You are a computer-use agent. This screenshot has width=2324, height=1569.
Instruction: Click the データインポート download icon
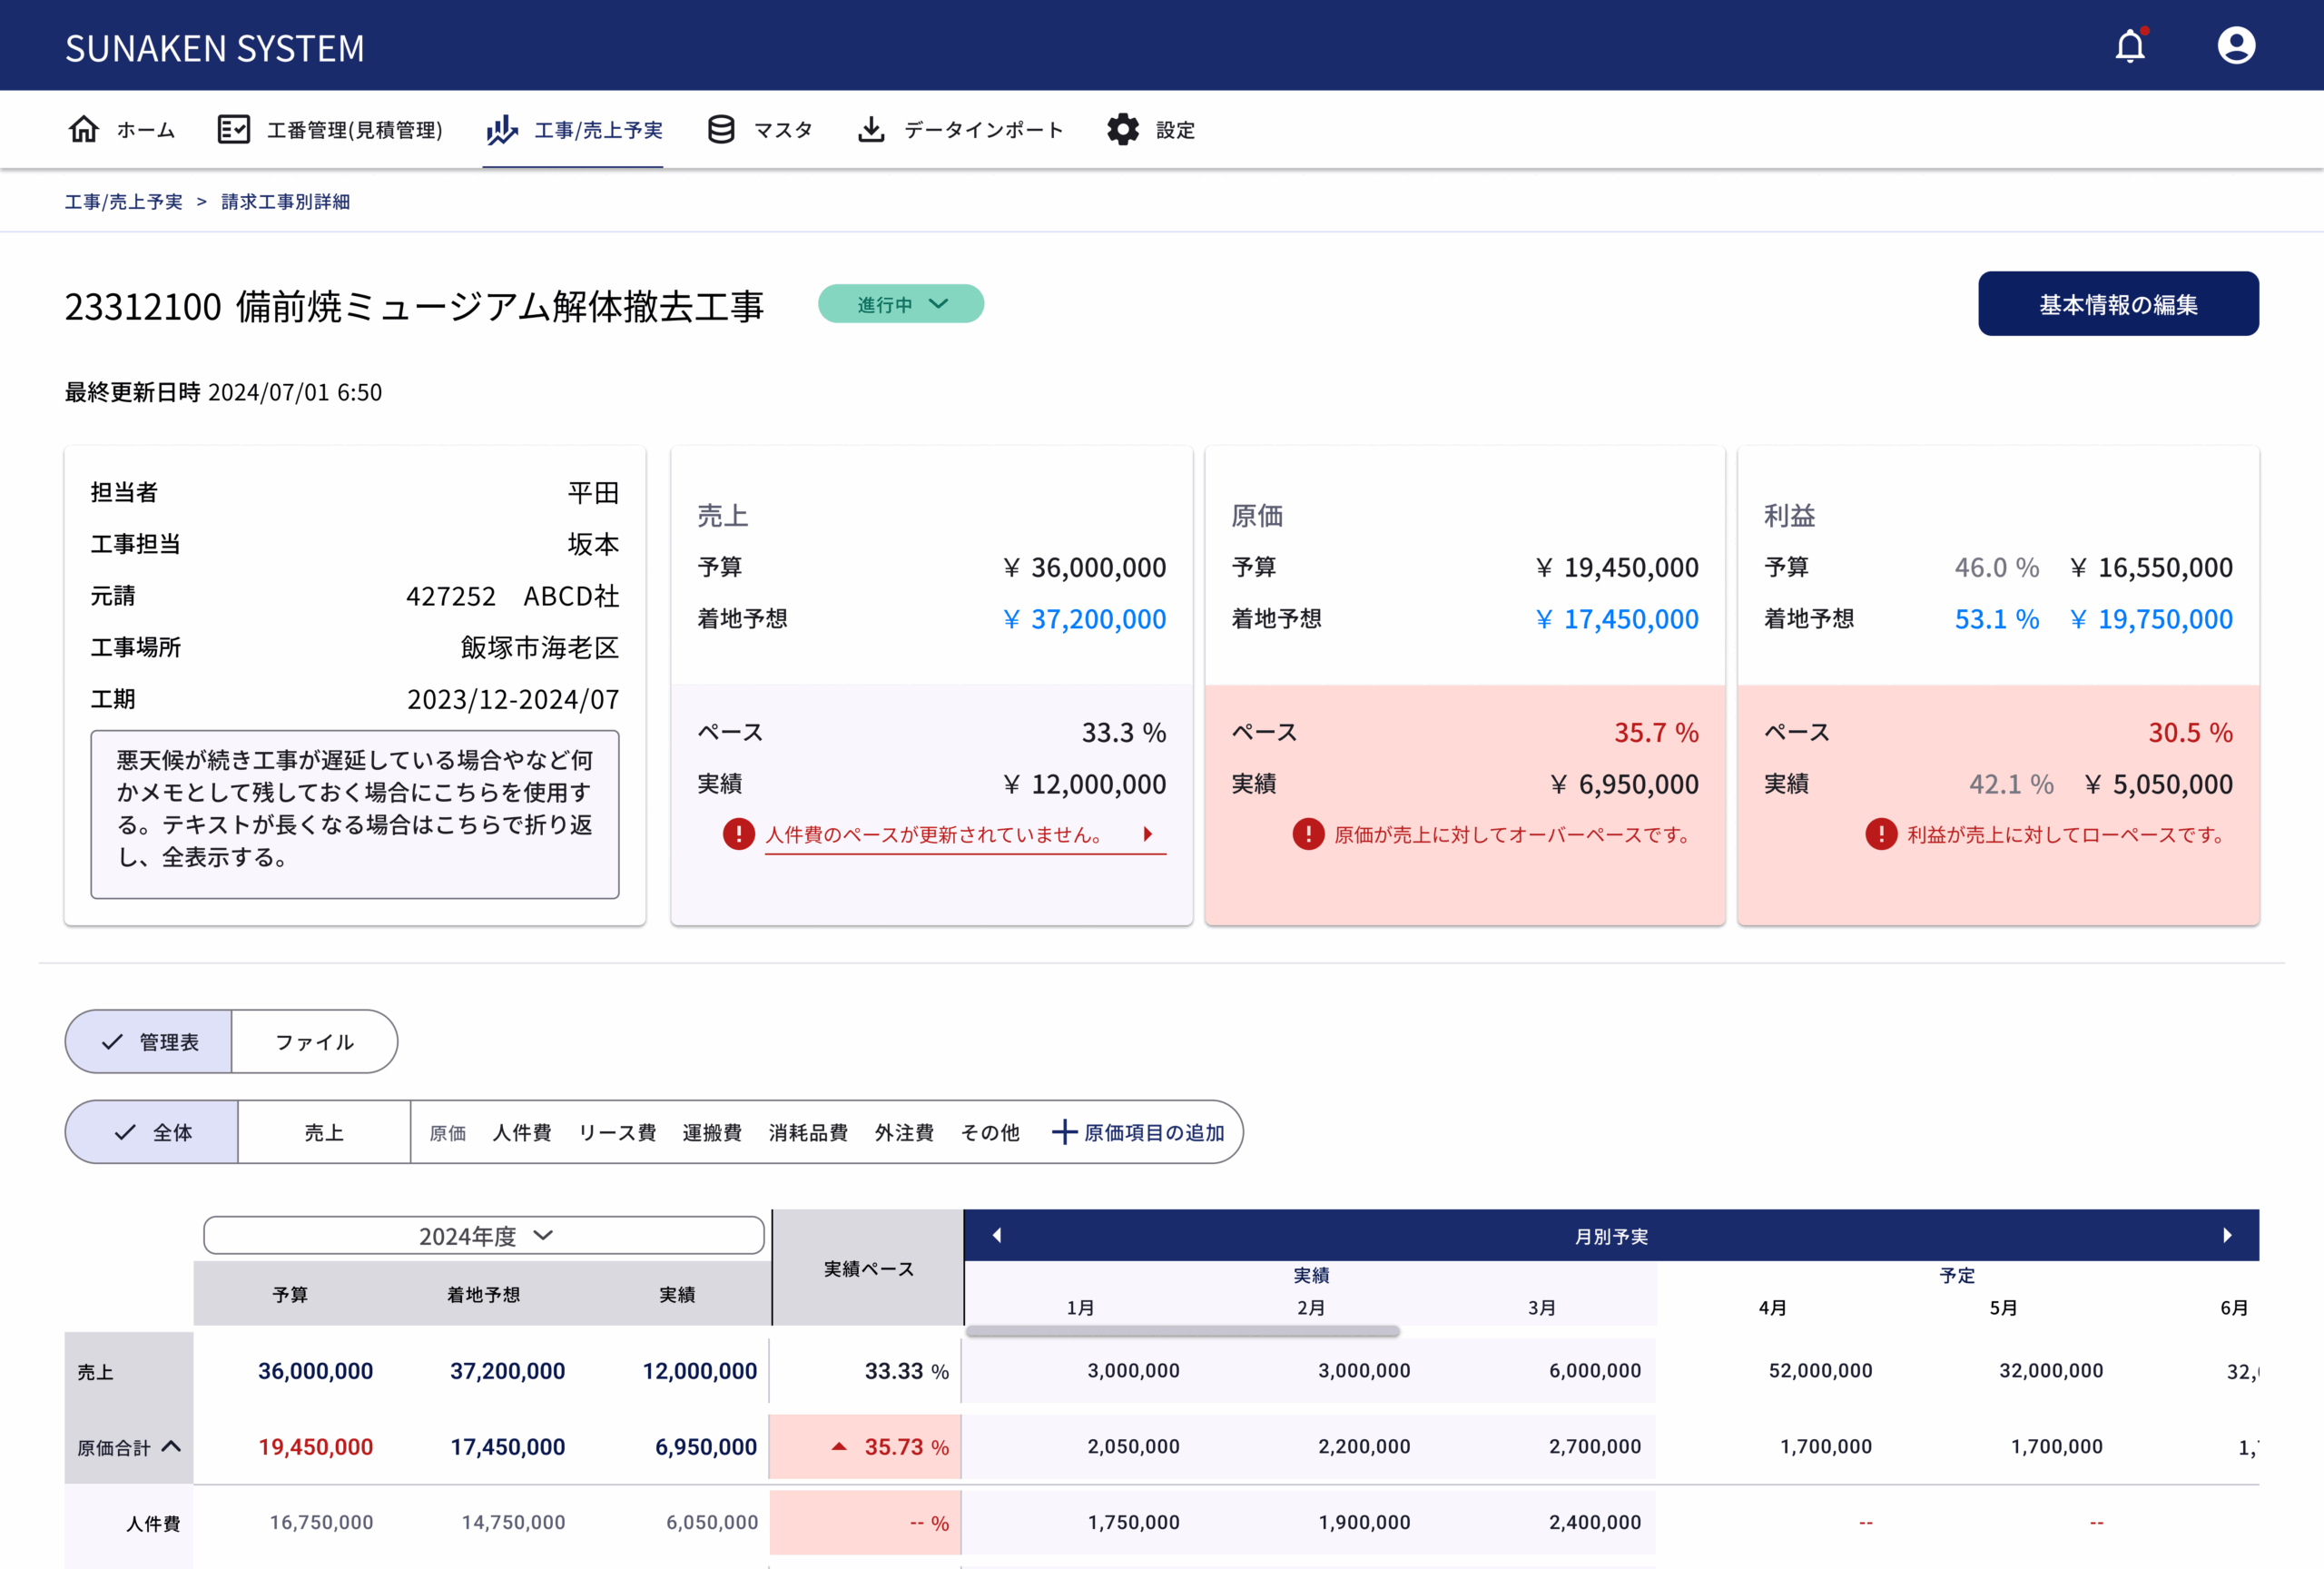click(871, 129)
